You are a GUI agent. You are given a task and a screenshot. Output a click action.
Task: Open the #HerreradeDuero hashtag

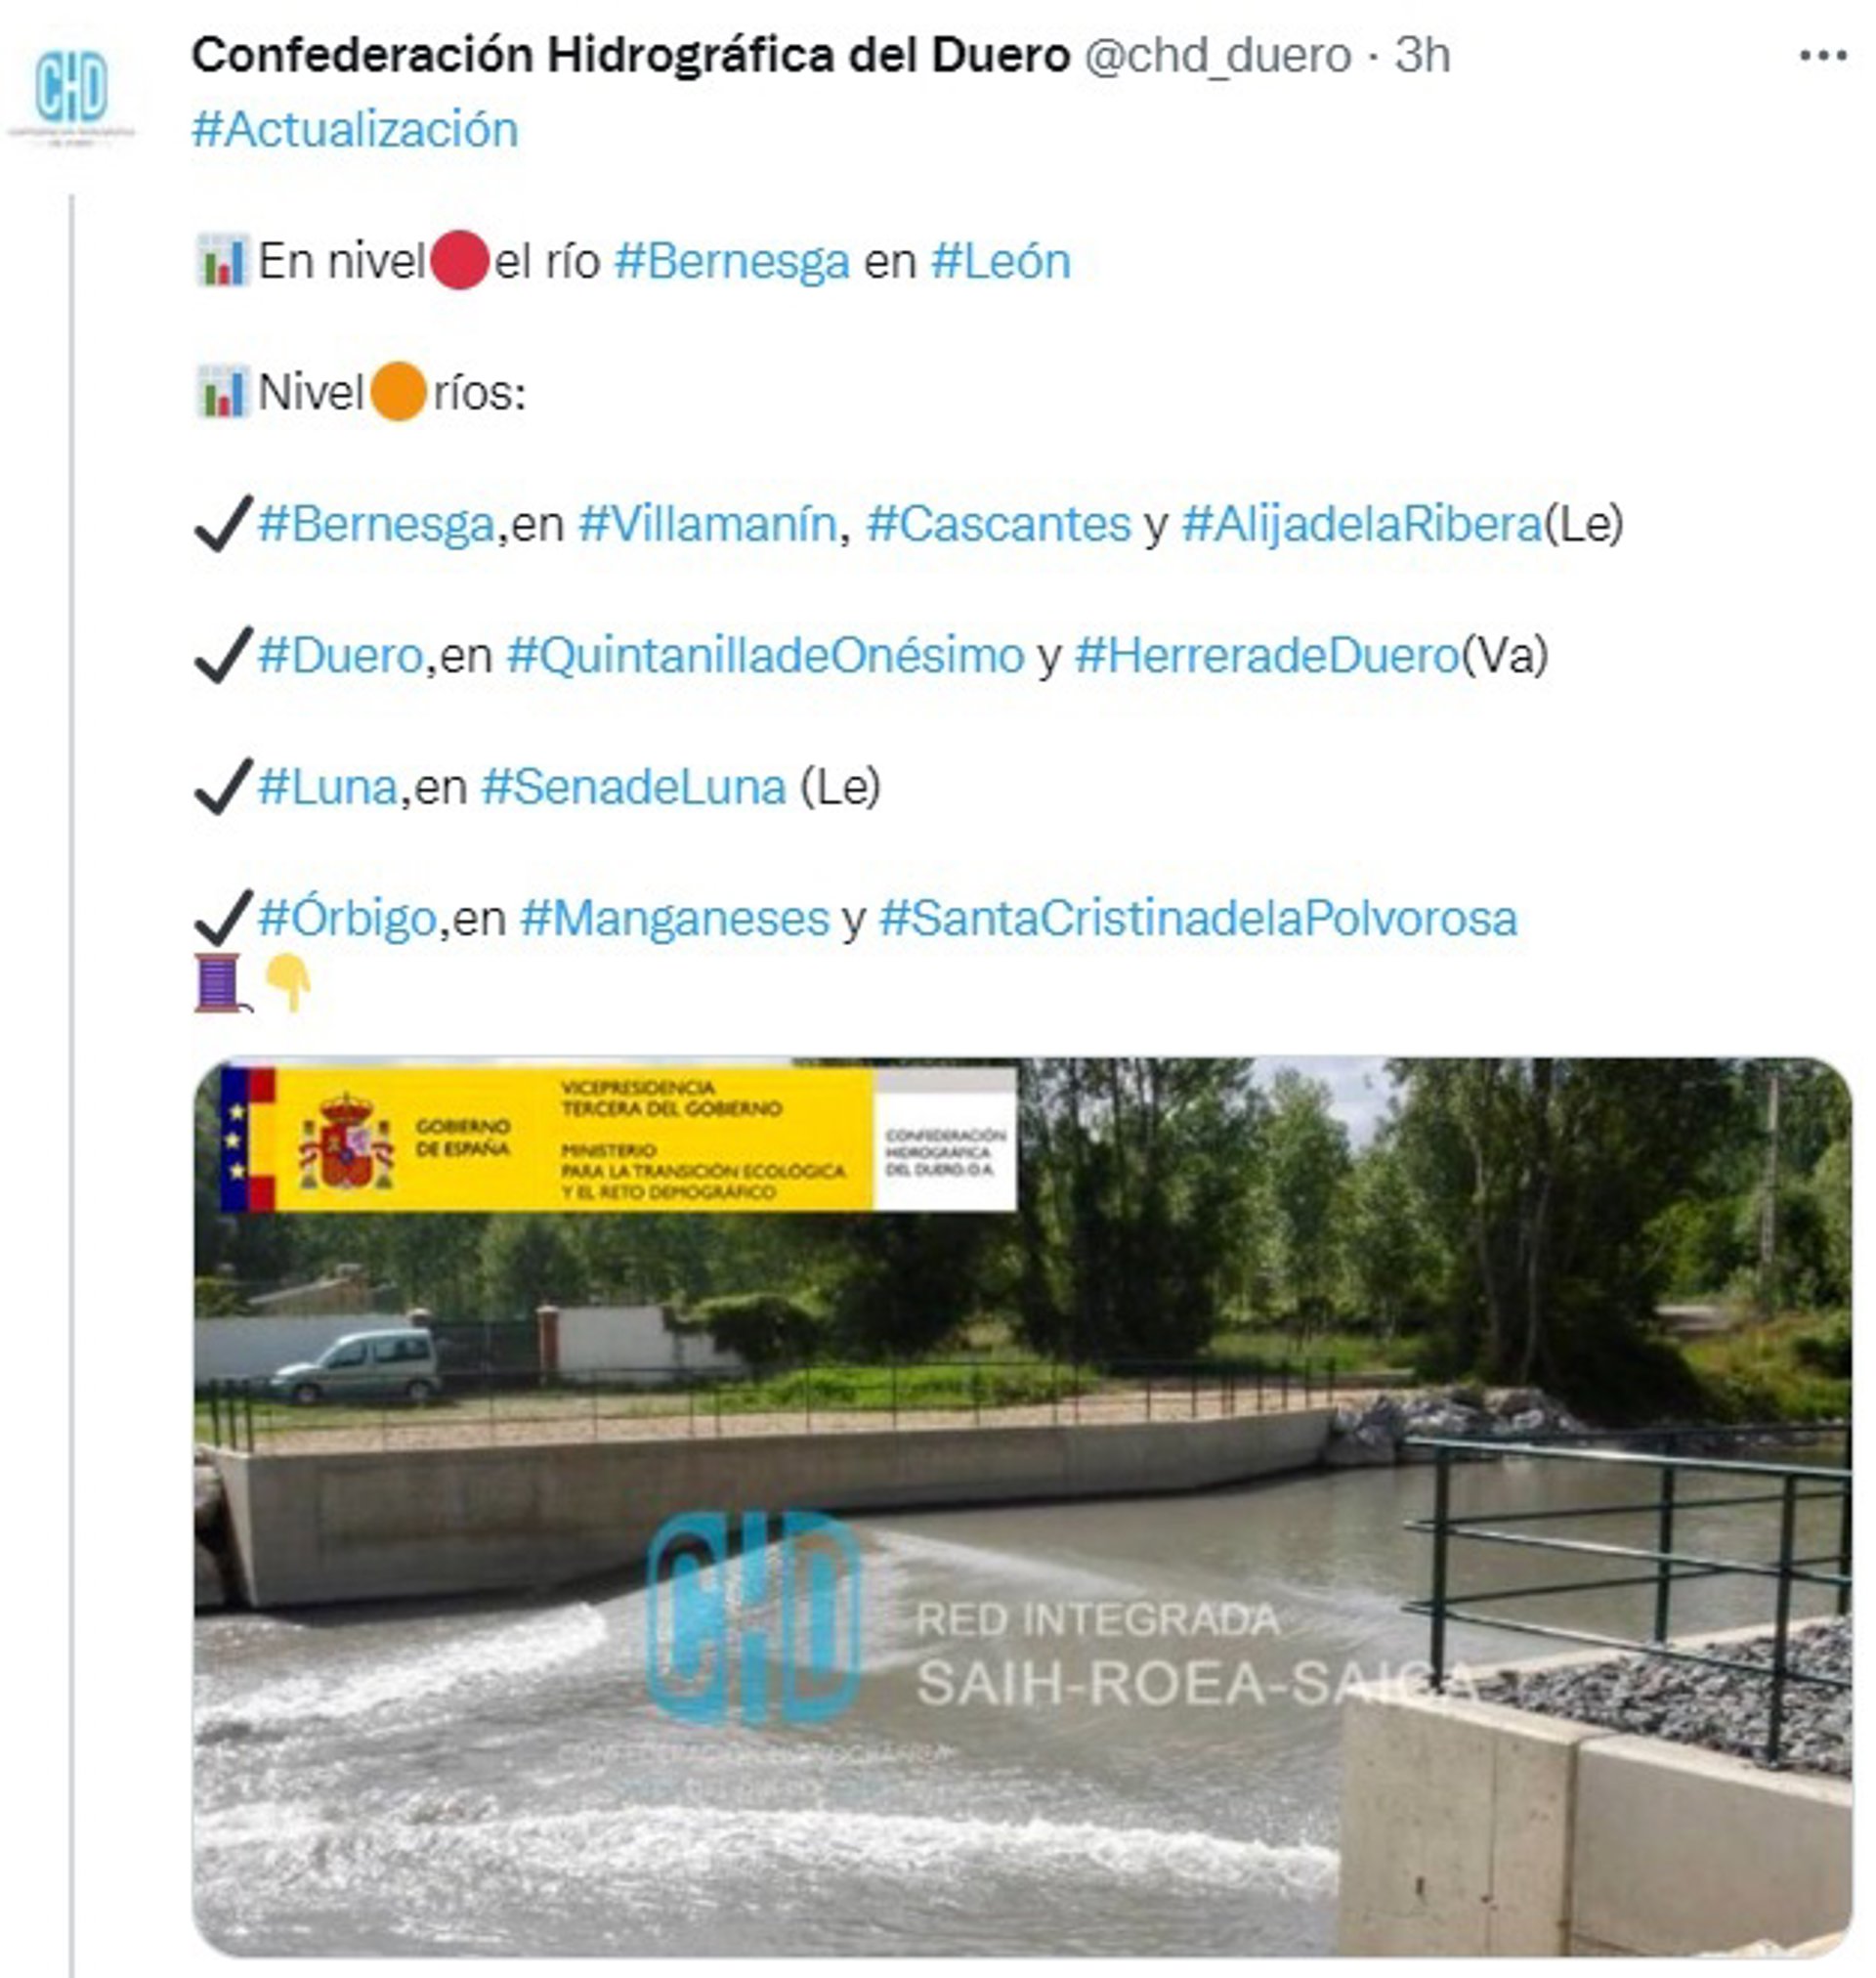(1267, 656)
